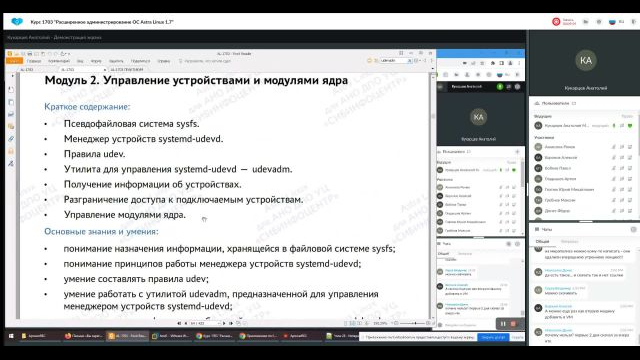Open chat settings icon in Чаты header
Image resolution: width=640 pixels, height=360 pixels.
coord(633,229)
